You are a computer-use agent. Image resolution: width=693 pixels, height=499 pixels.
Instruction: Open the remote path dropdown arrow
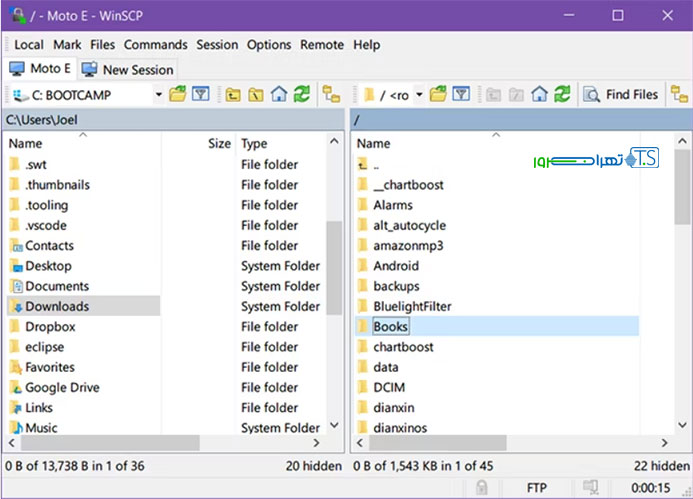[418, 95]
